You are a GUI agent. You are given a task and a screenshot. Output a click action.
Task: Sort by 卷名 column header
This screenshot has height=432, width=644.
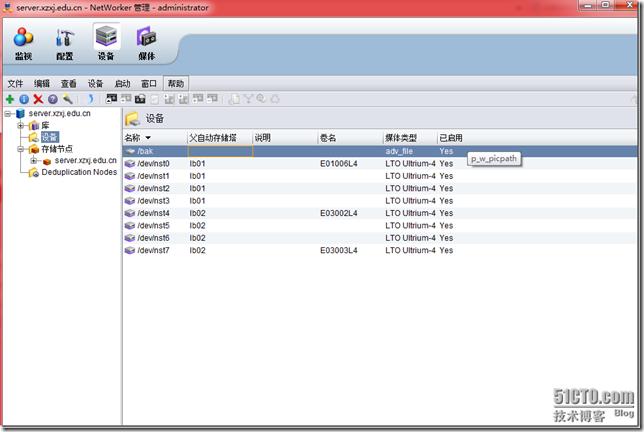351,138
